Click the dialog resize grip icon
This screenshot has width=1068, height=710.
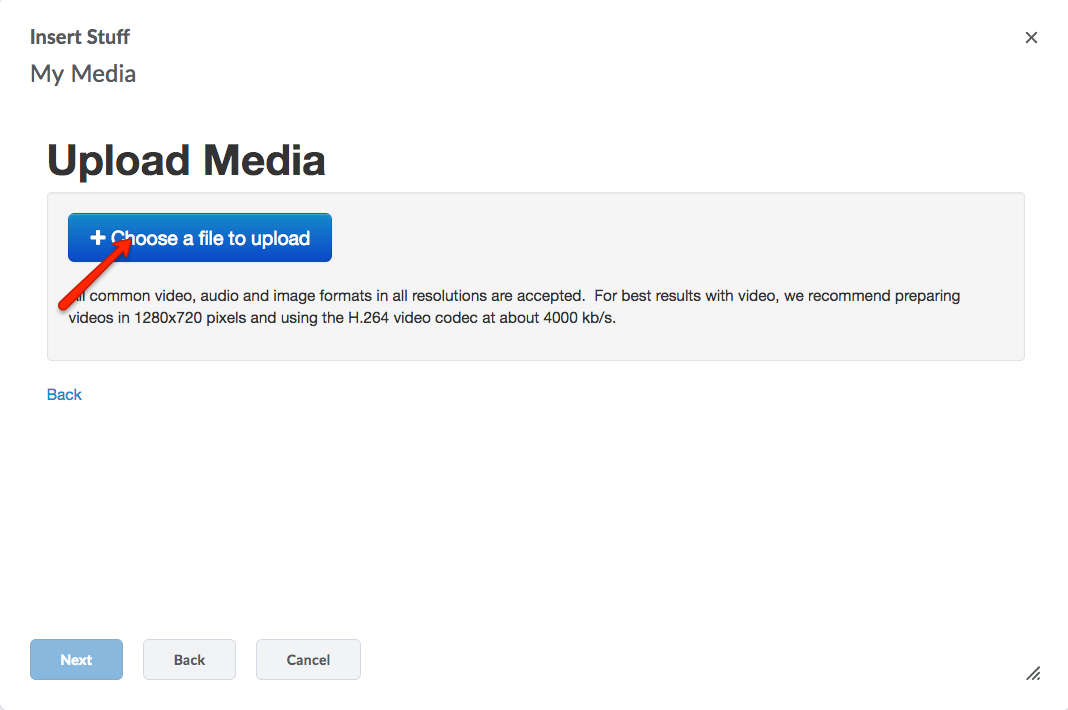[x=1033, y=673]
